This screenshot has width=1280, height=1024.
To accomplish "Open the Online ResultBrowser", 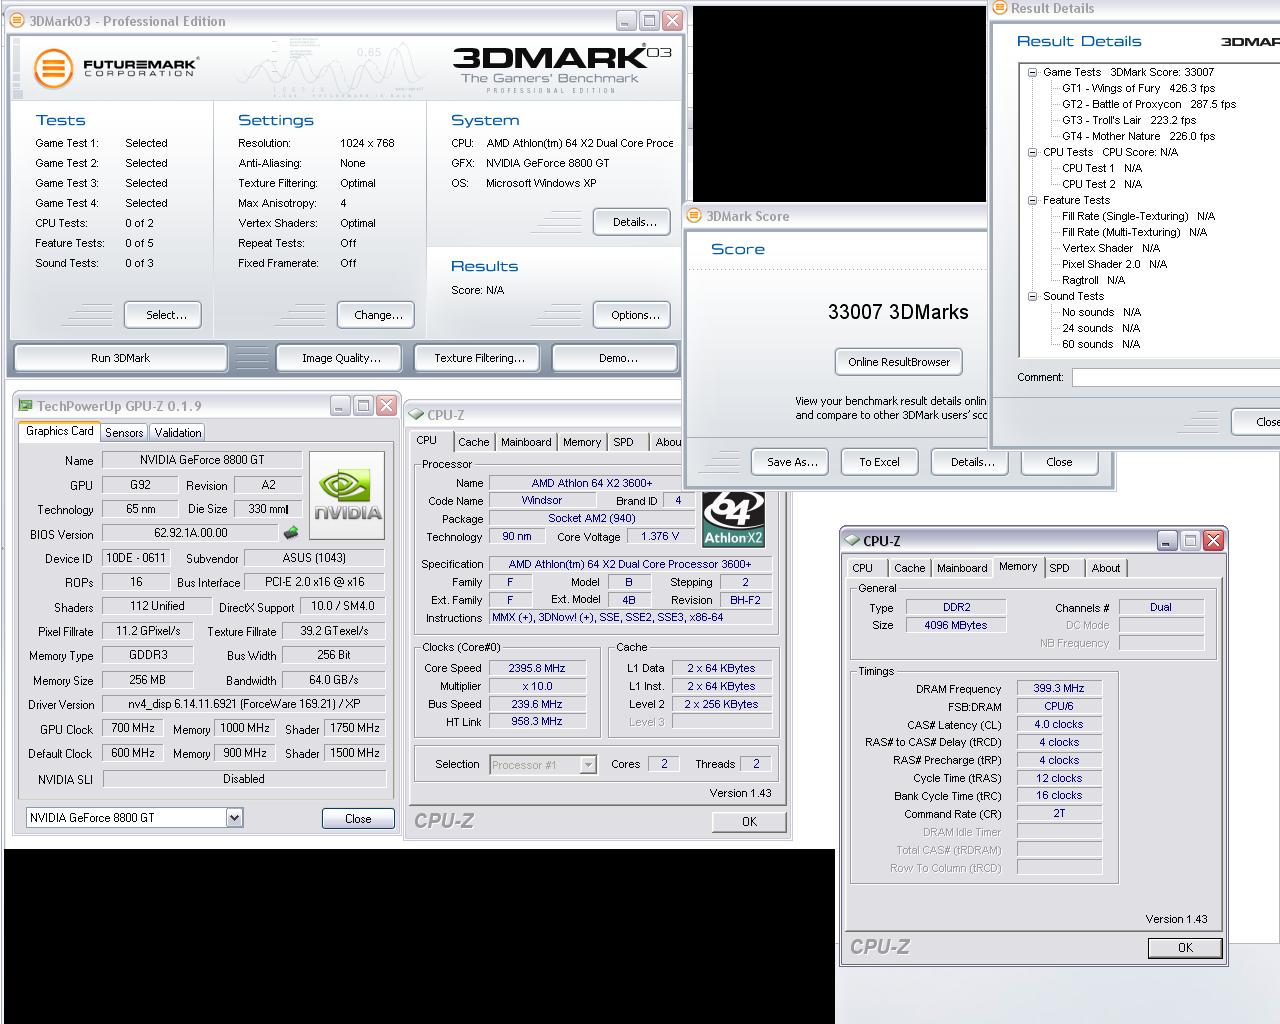I will tap(899, 362).
